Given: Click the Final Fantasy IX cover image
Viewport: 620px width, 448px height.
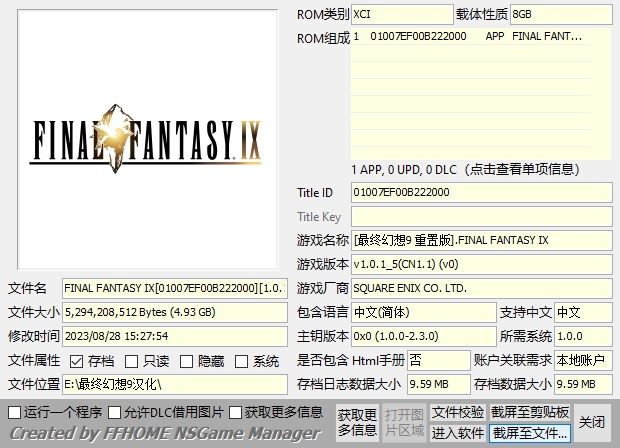Looking at the screenshot, I should tap(147, 140).
